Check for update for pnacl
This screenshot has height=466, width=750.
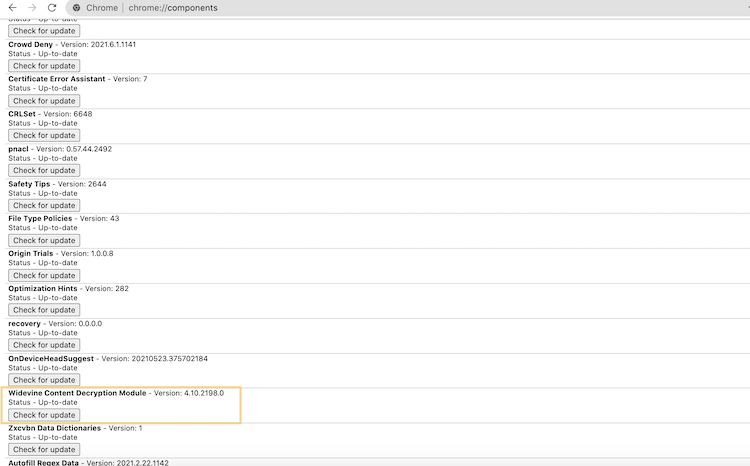coord(44,171)
